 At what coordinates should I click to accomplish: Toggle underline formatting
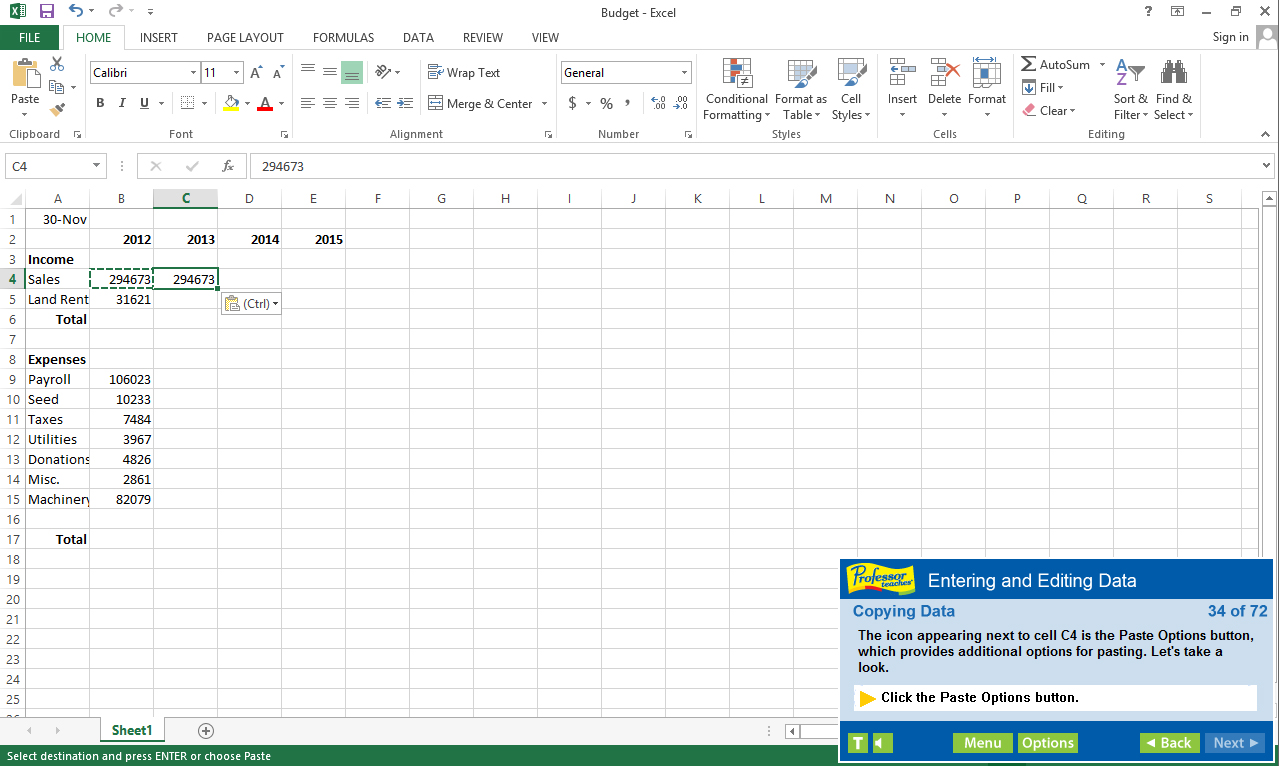tap(143, 103)
